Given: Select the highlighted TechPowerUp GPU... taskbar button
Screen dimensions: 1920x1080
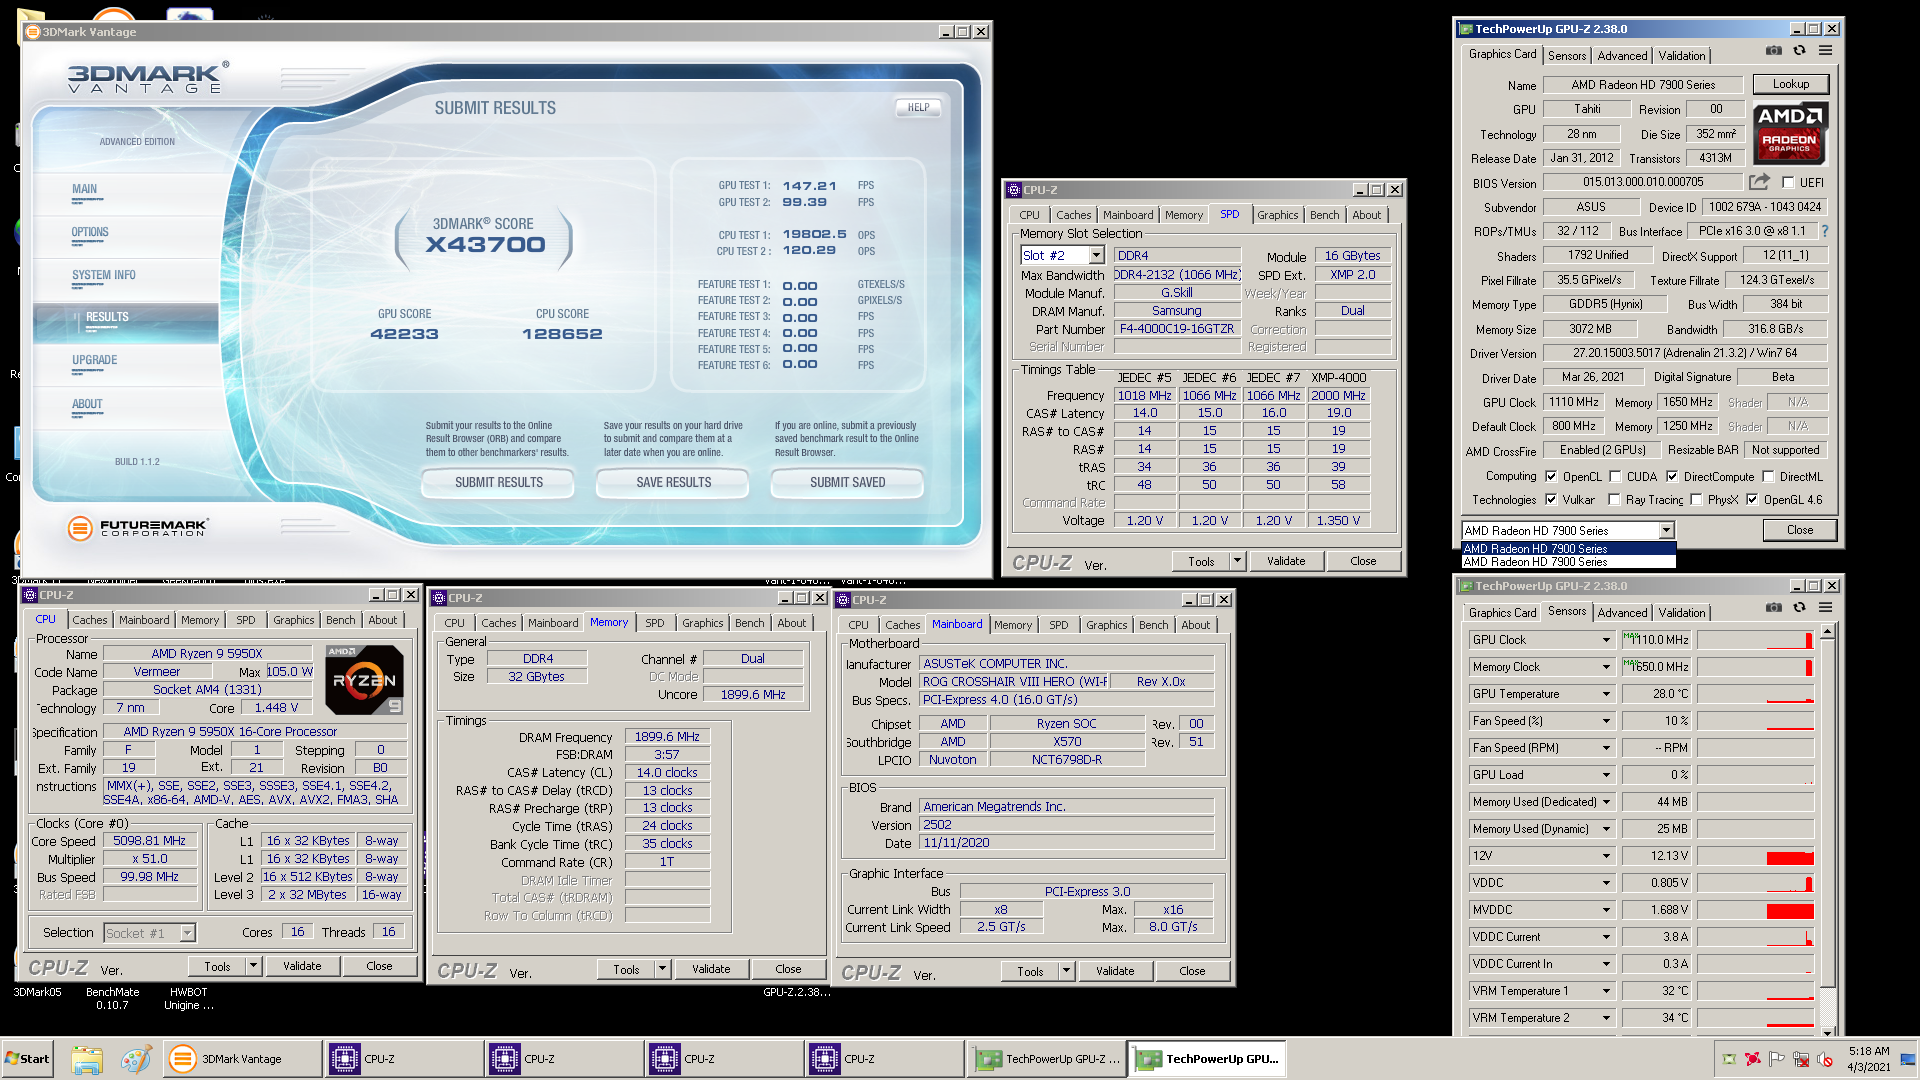Looking at the screenshot, I should 1205,1059.
